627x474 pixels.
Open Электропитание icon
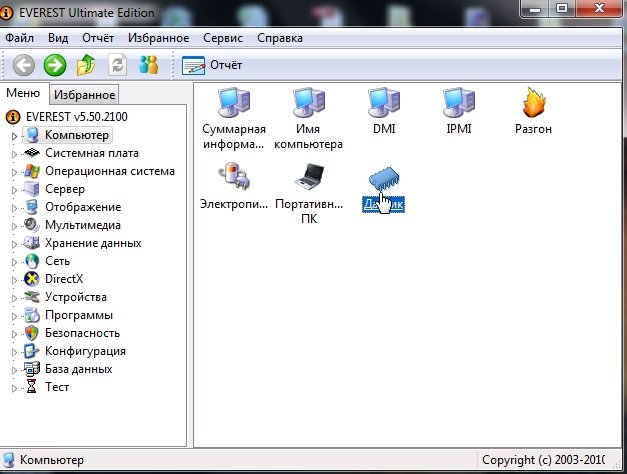234,186
